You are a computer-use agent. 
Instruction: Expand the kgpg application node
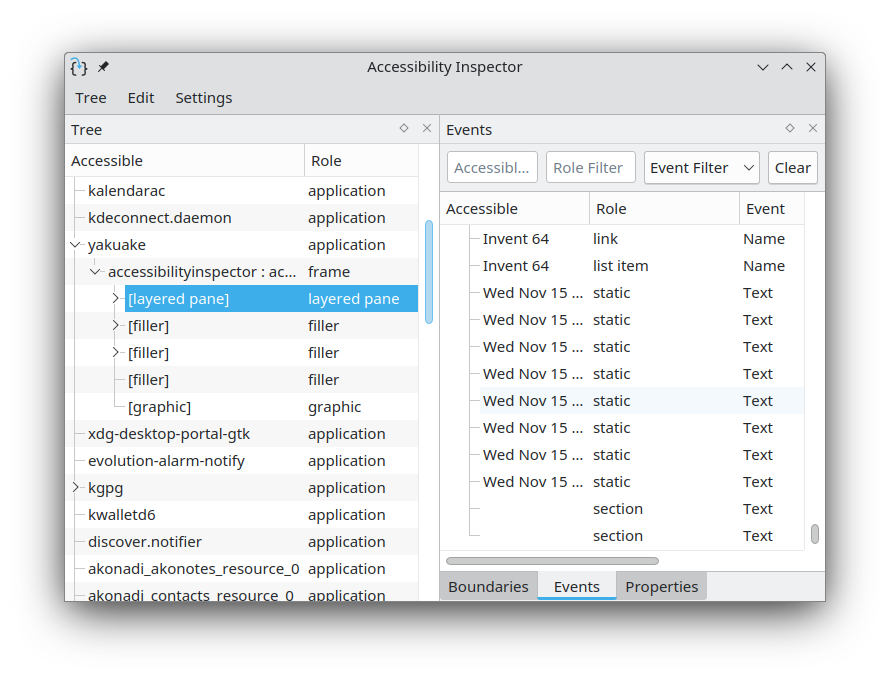pyautogui.click(x=76, y=487)
